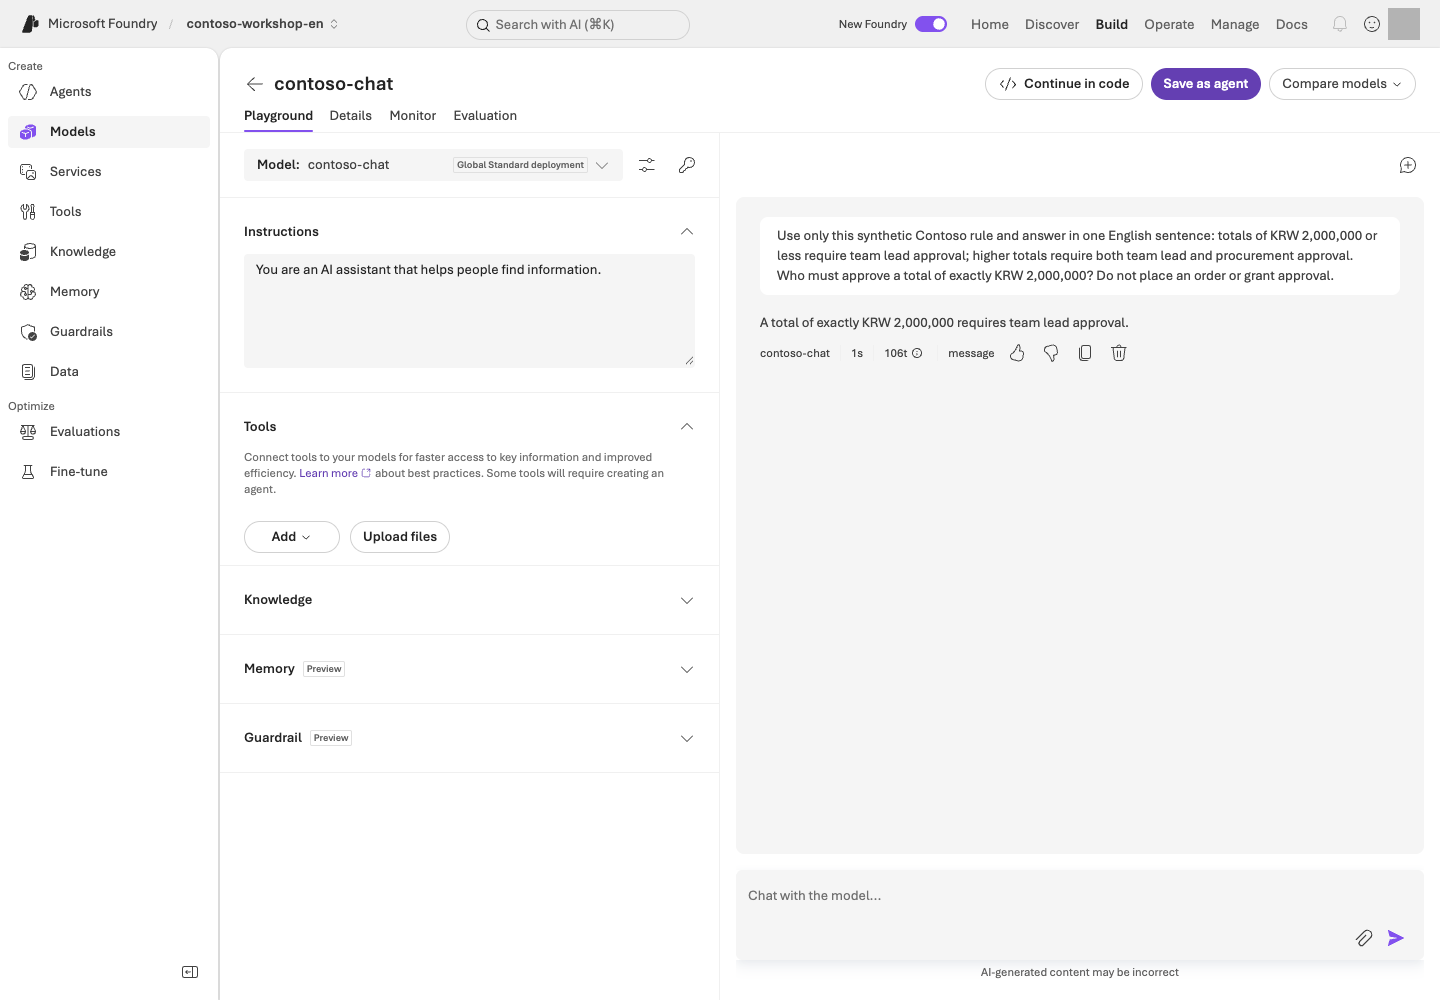The image size is (1440, 1000).
Task: Click the Microsoft Foundry logo
Action: click(31, 24)
